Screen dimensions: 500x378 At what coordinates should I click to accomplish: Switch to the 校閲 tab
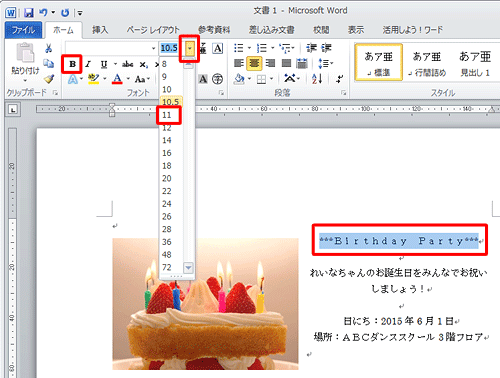pyautogui.click(x=321, y=30)
